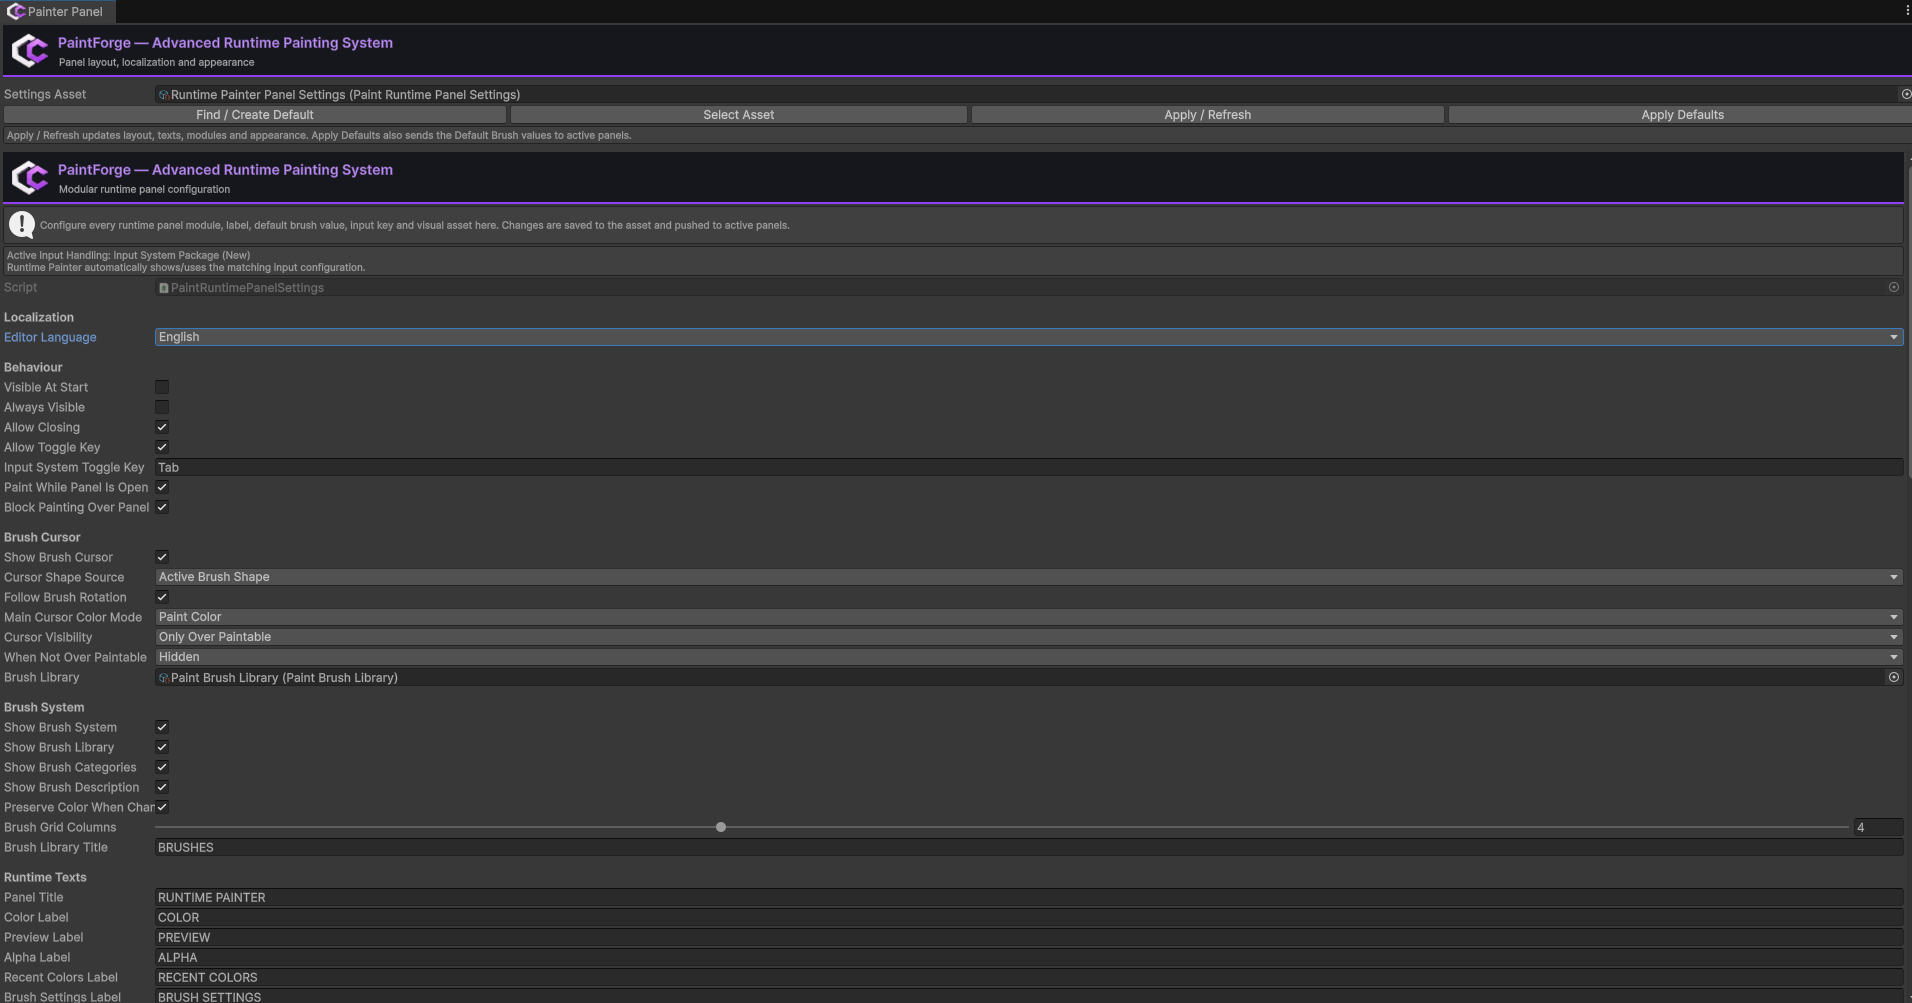The width and height of the screenshot is (1912, 1003).
Task: Open the Cursor Shape Source dropdown
Action: (1028, 577)
